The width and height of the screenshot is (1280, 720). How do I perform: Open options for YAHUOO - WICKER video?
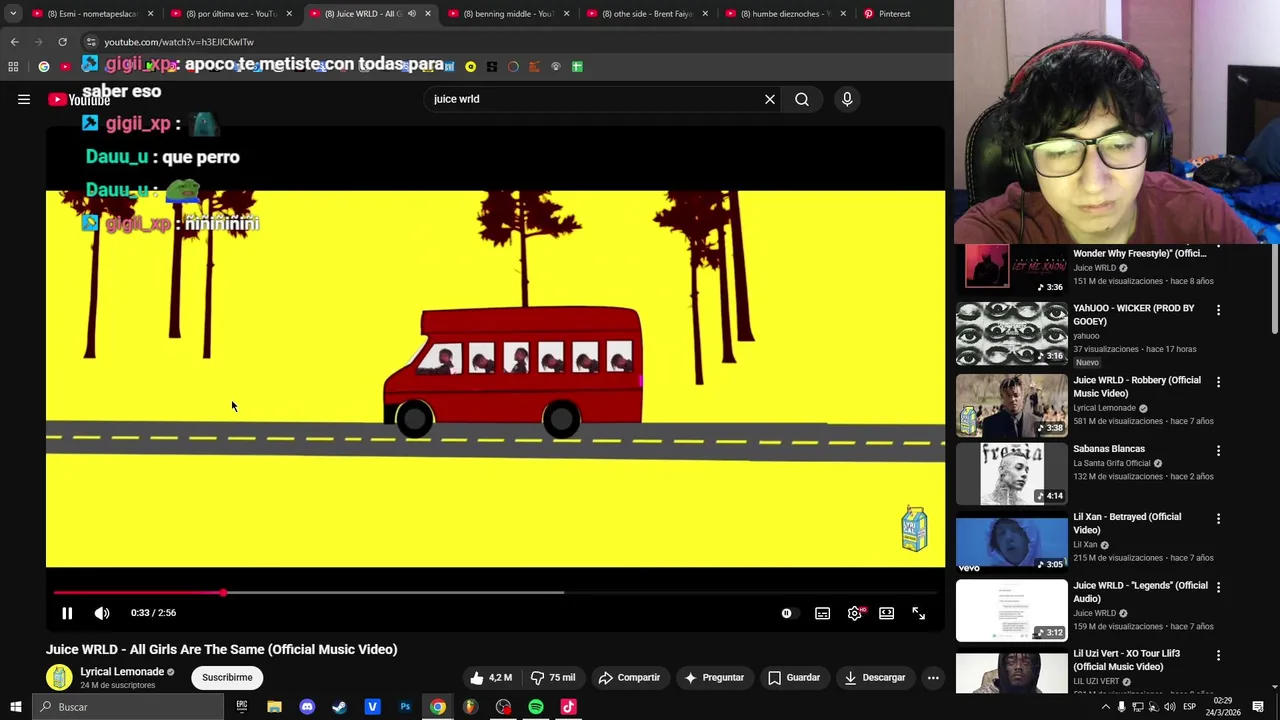pos(1218,310)
